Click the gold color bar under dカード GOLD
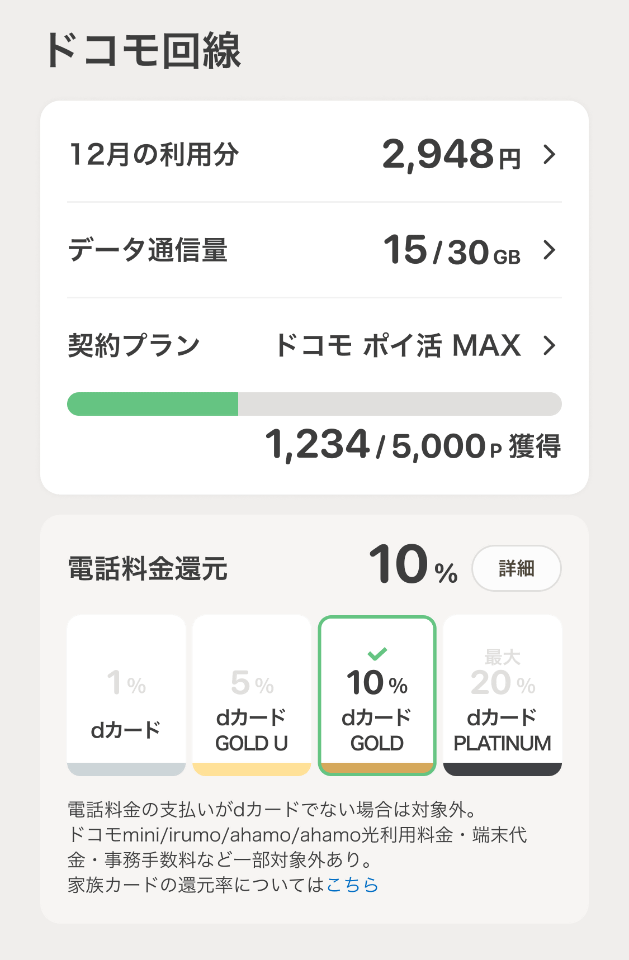This screenshot has height=960, width=629. click(377, 769)
